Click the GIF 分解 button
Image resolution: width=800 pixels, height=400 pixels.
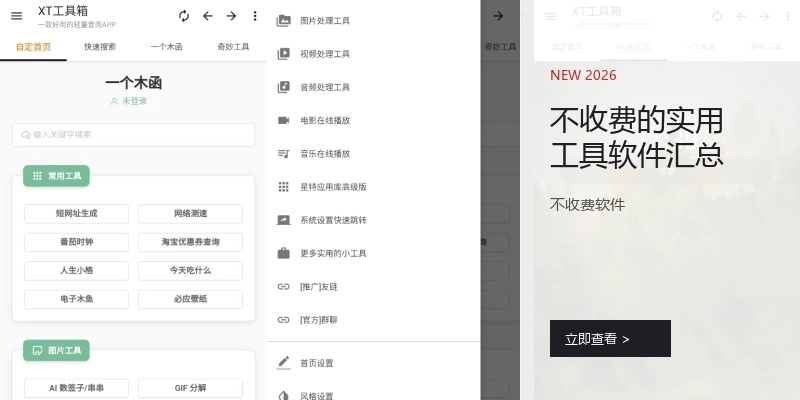click(190, 388)
